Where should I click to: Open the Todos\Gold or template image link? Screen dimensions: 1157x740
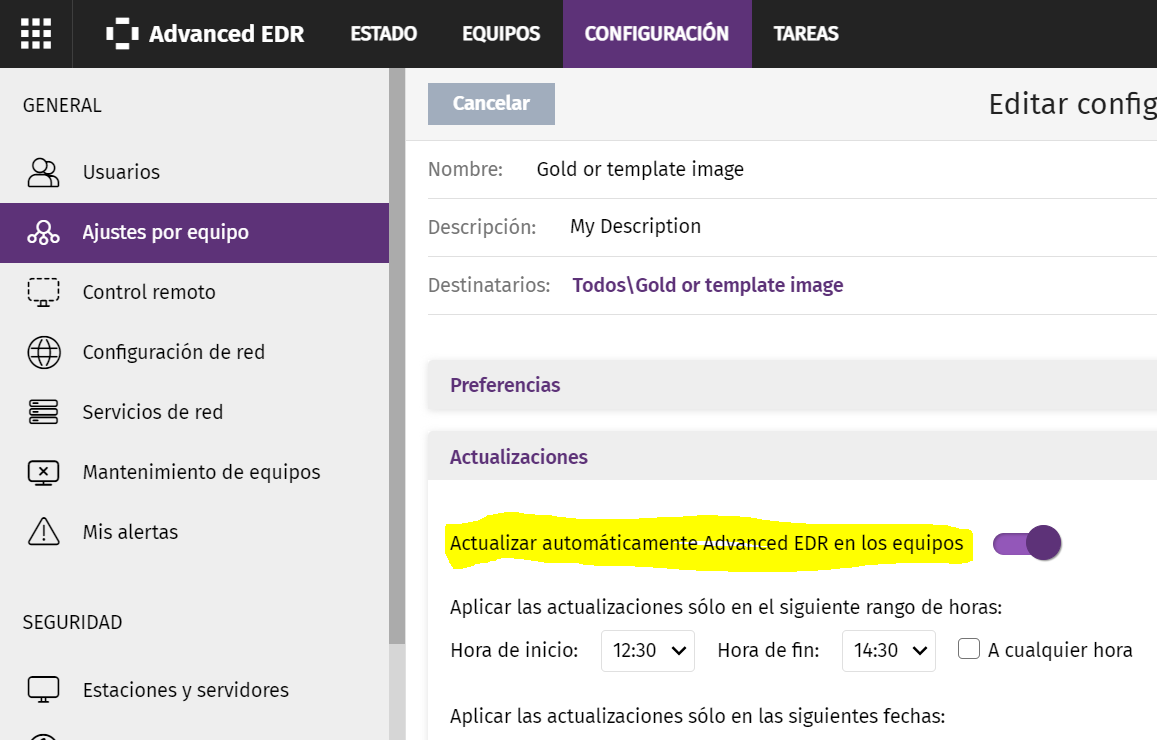(708, 286)
